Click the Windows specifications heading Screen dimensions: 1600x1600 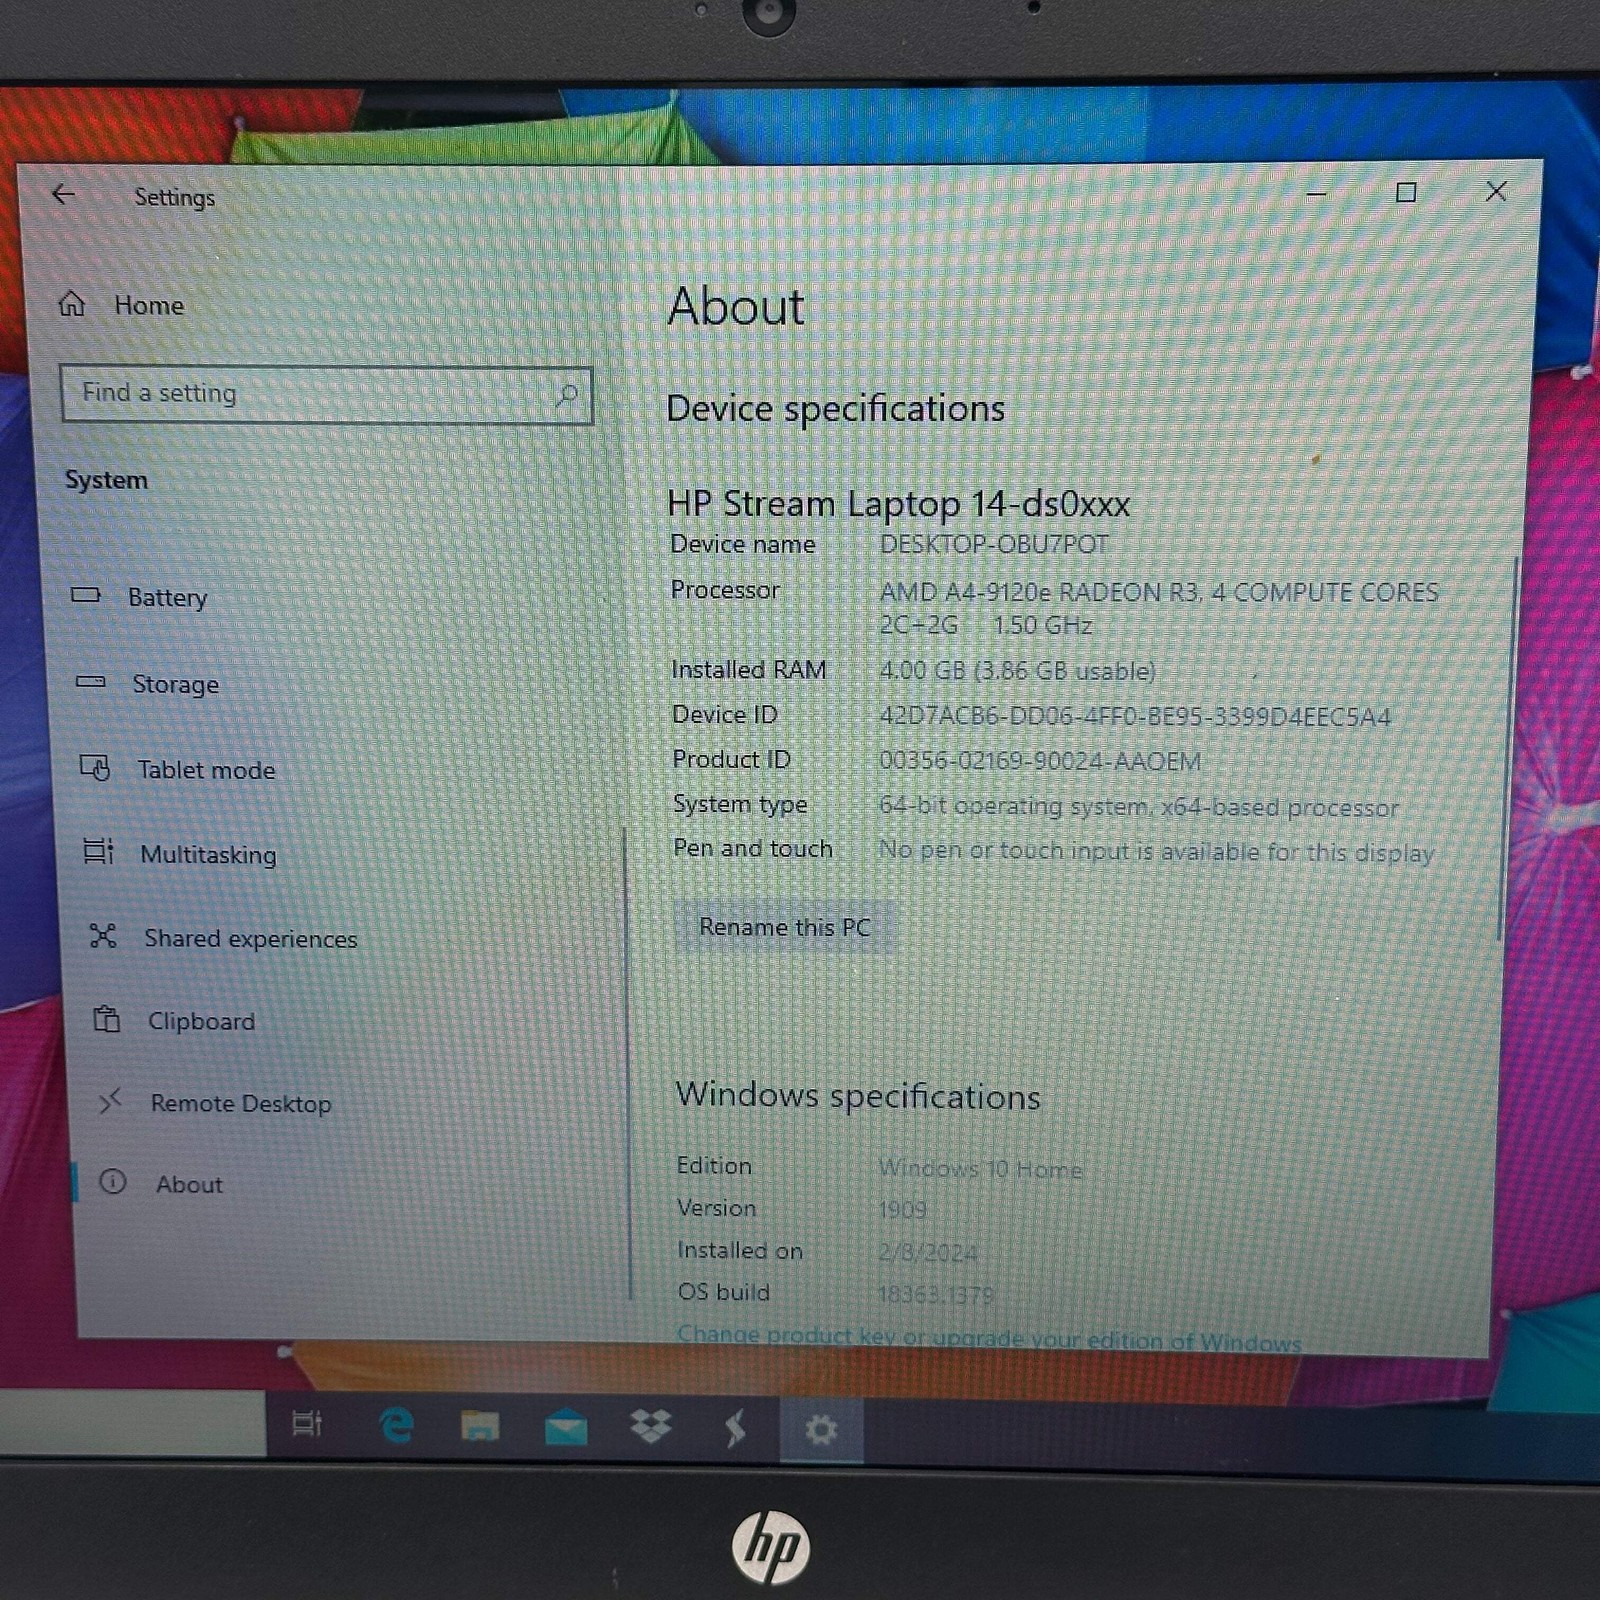coord(858,1096)
